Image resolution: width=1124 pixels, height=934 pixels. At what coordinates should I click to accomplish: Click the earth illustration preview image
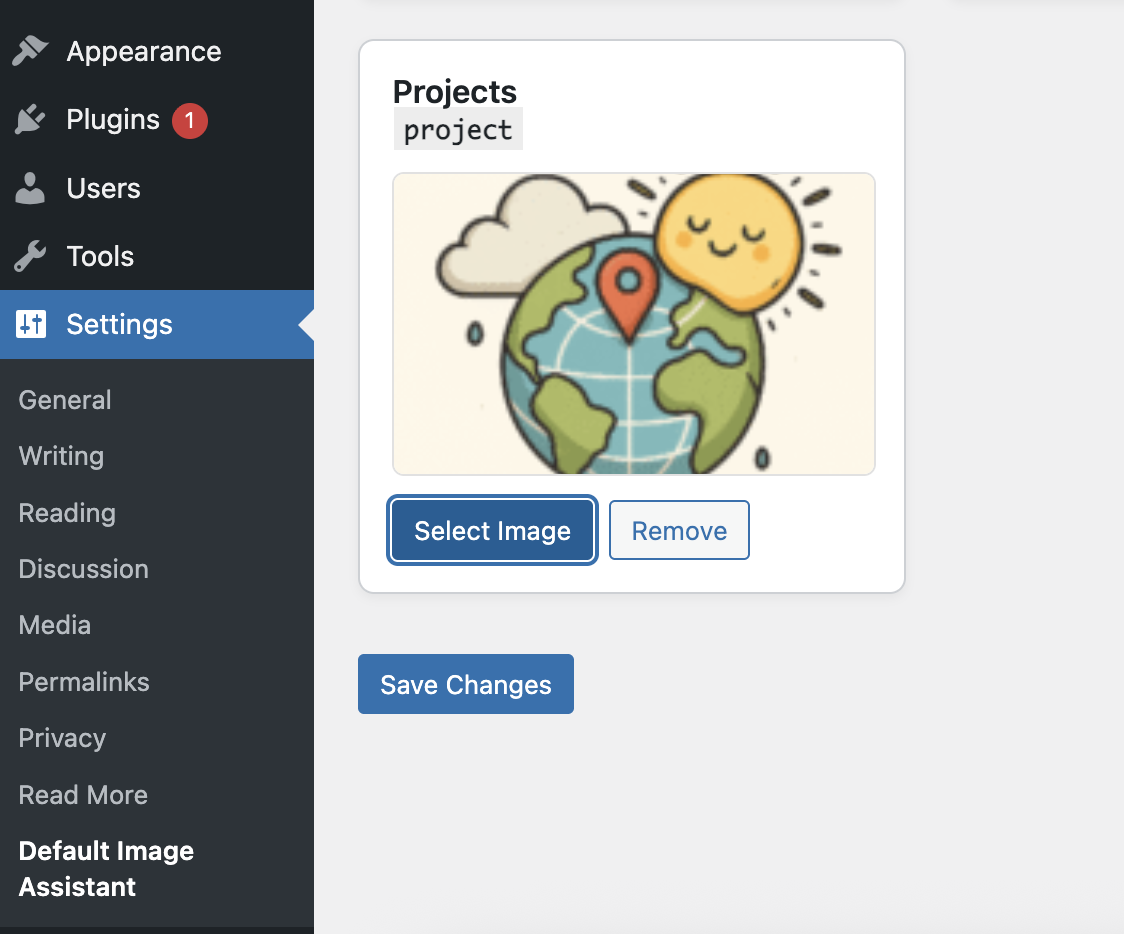pos(634,323)
